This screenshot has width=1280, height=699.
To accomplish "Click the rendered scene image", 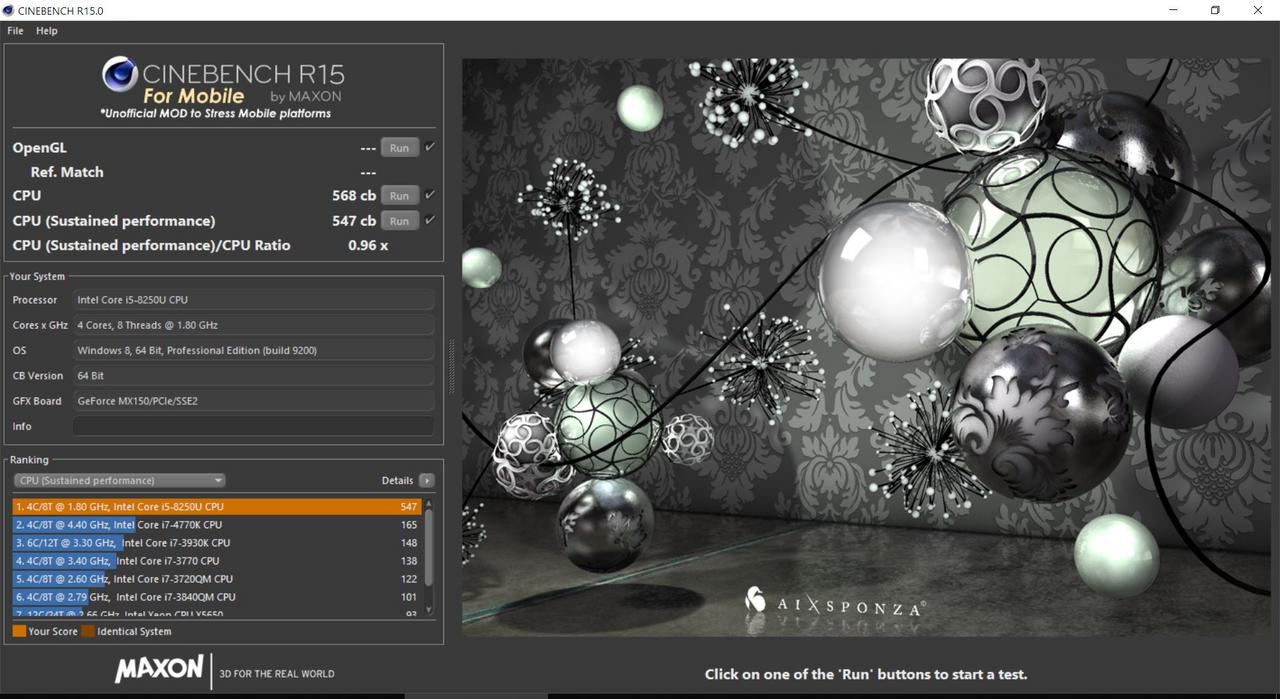I will (867, 347).
